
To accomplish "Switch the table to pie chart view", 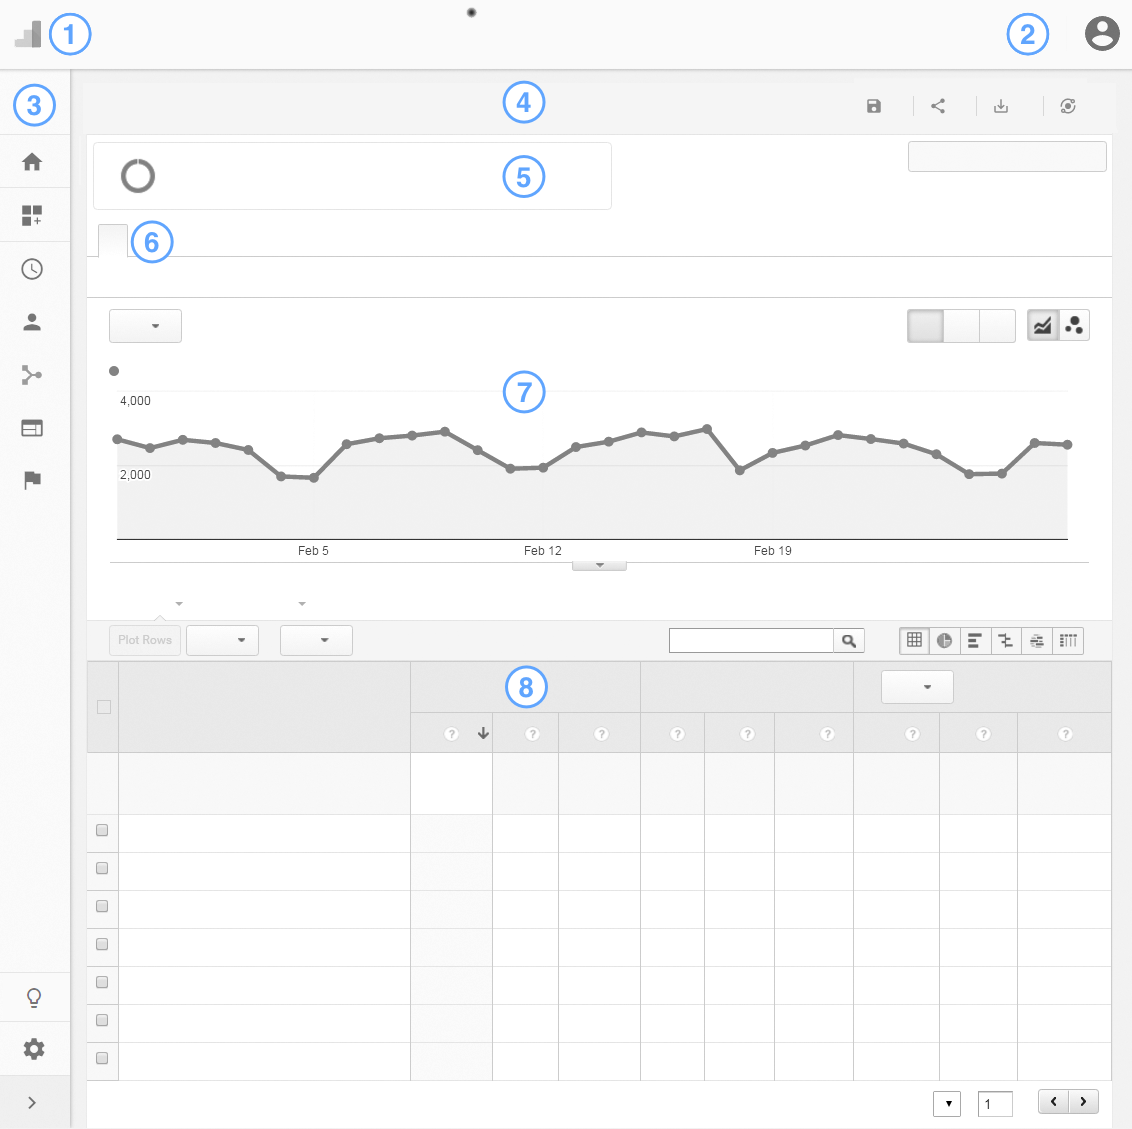I will 944,641.
